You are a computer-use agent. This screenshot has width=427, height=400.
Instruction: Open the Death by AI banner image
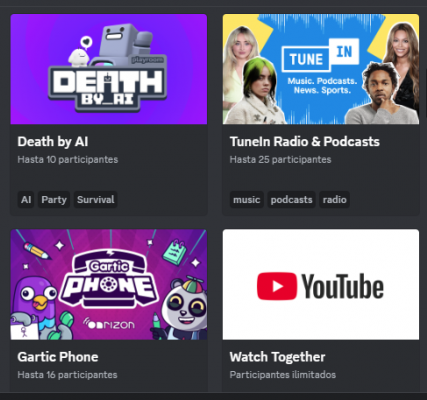109,69
